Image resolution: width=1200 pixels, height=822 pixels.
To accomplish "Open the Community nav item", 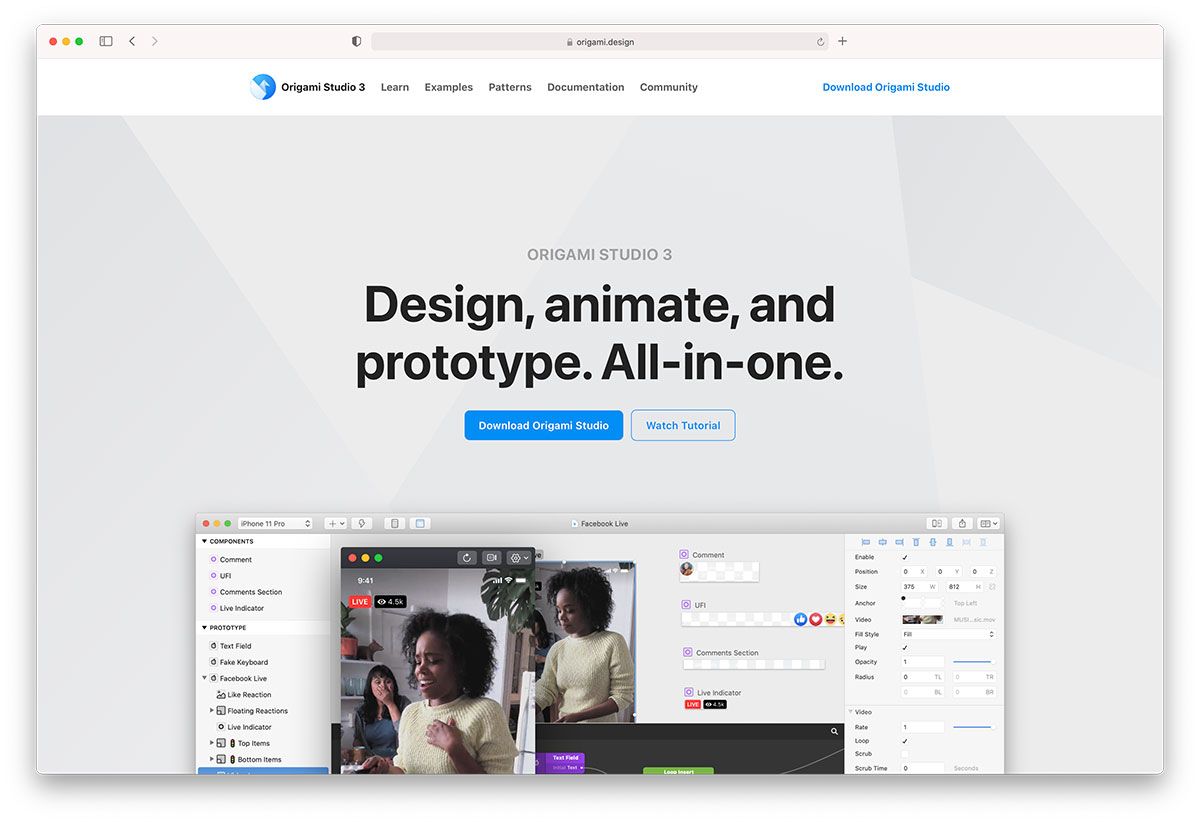I will tap(669, 87).
